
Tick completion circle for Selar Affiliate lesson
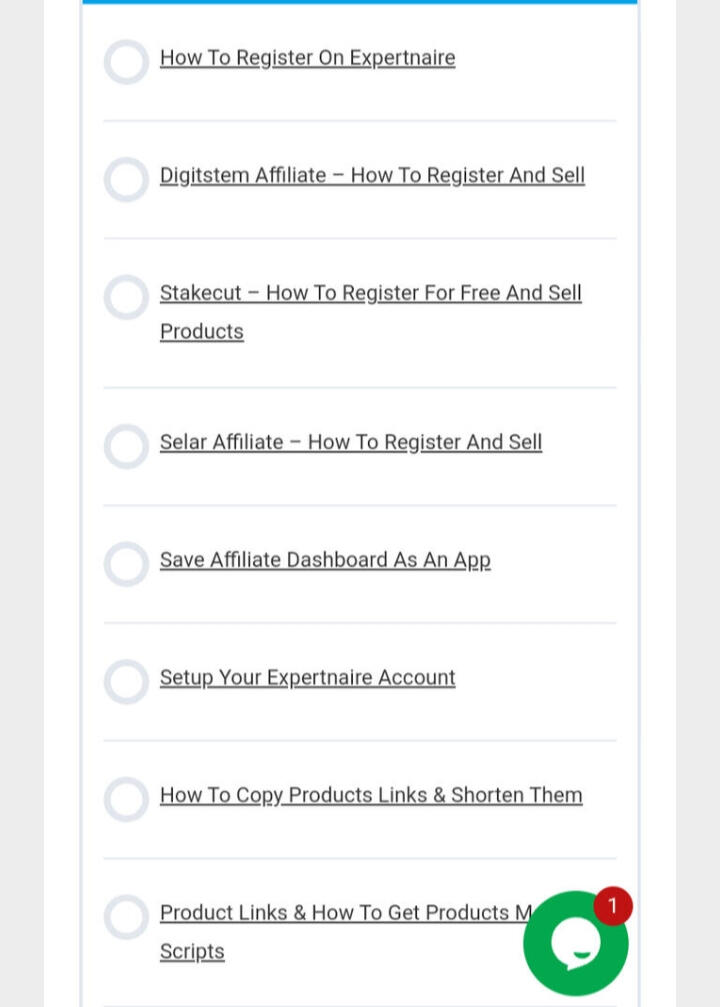[126, 447]
